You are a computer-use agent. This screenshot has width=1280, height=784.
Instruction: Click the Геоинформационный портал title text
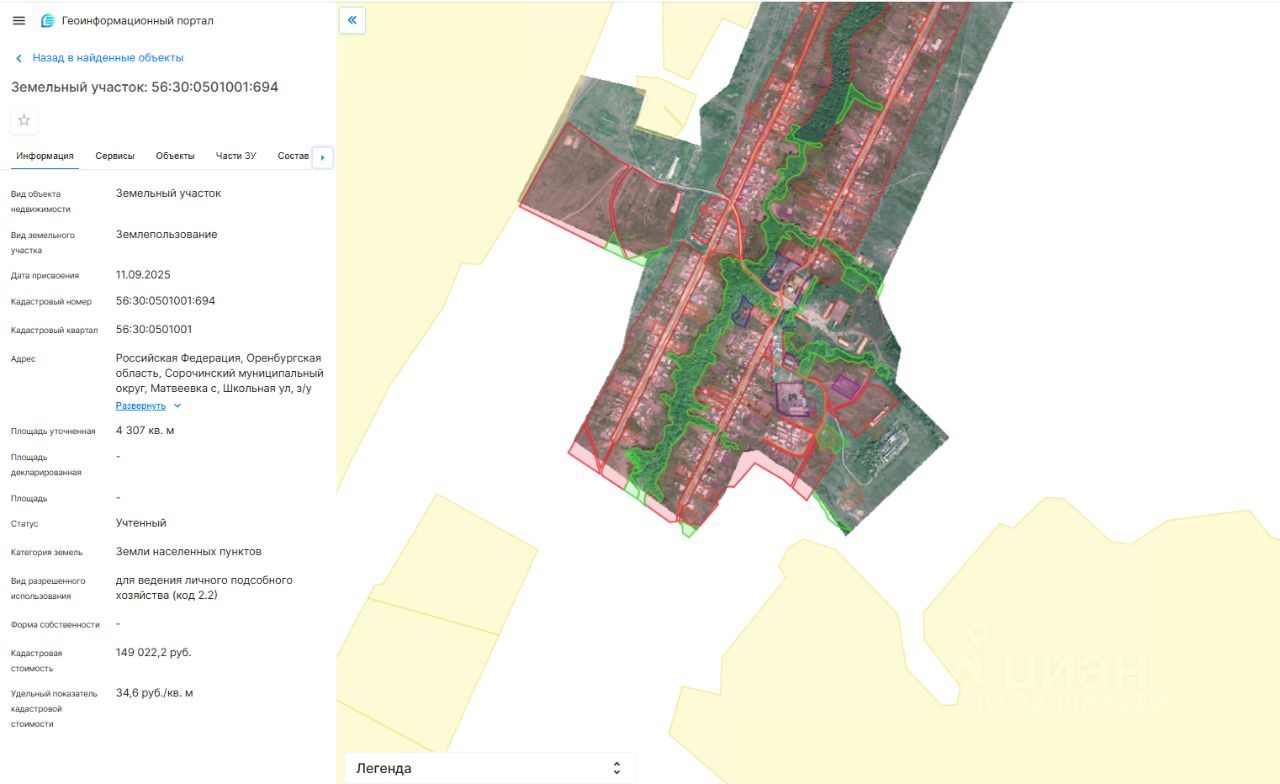tap(138, 20)
